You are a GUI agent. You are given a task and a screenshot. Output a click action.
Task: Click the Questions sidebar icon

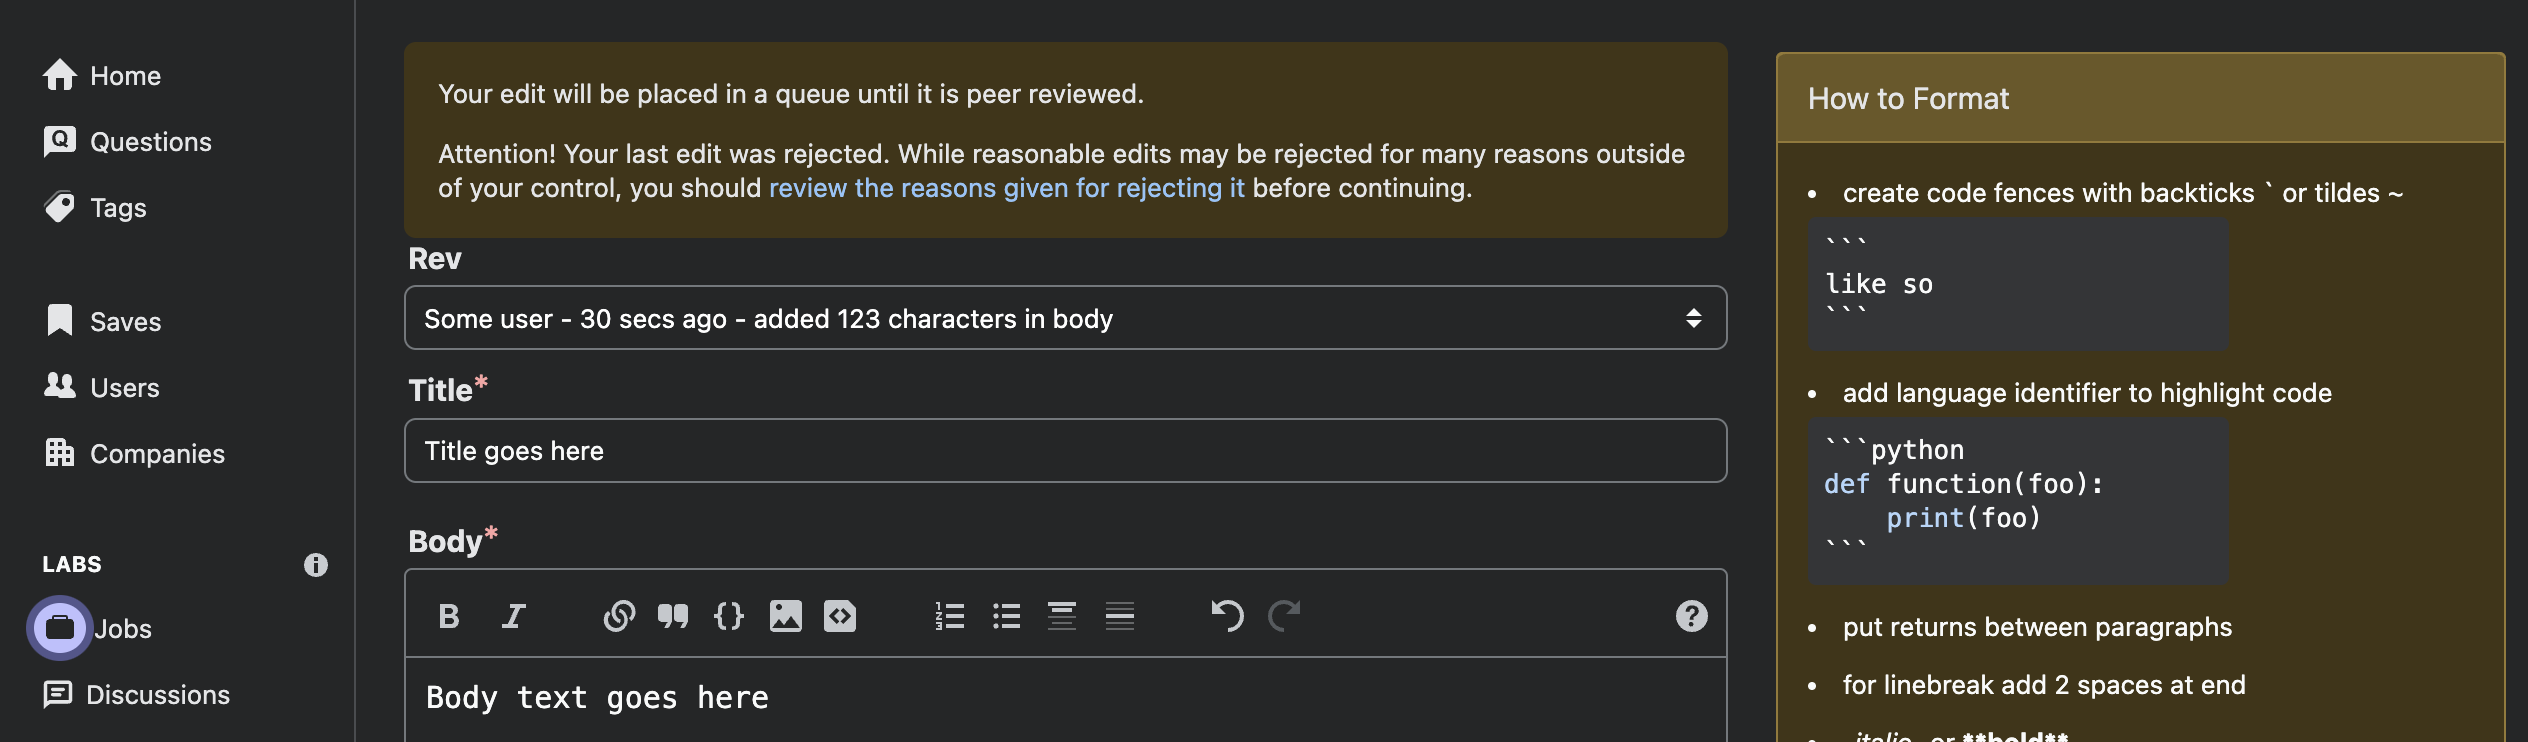click(x=60, y=141)
